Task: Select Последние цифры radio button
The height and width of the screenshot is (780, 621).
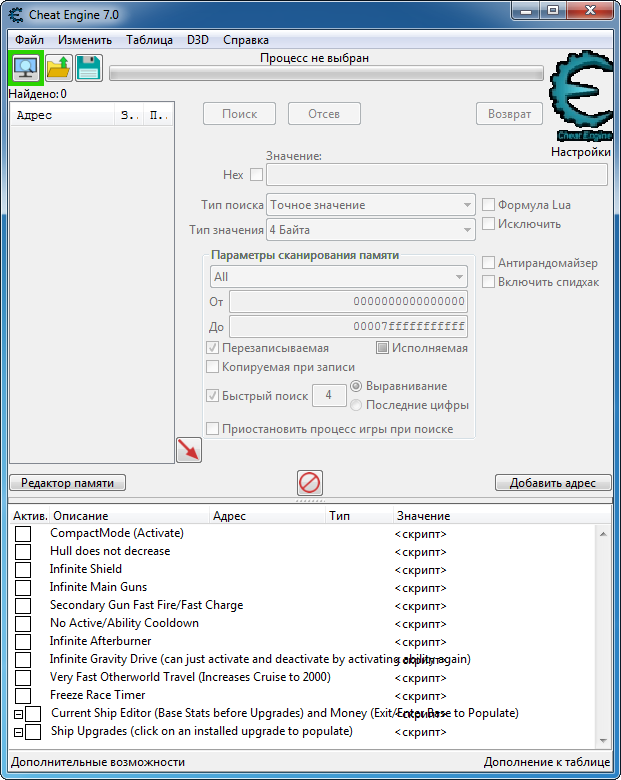Action: click(x=356, y=405)
